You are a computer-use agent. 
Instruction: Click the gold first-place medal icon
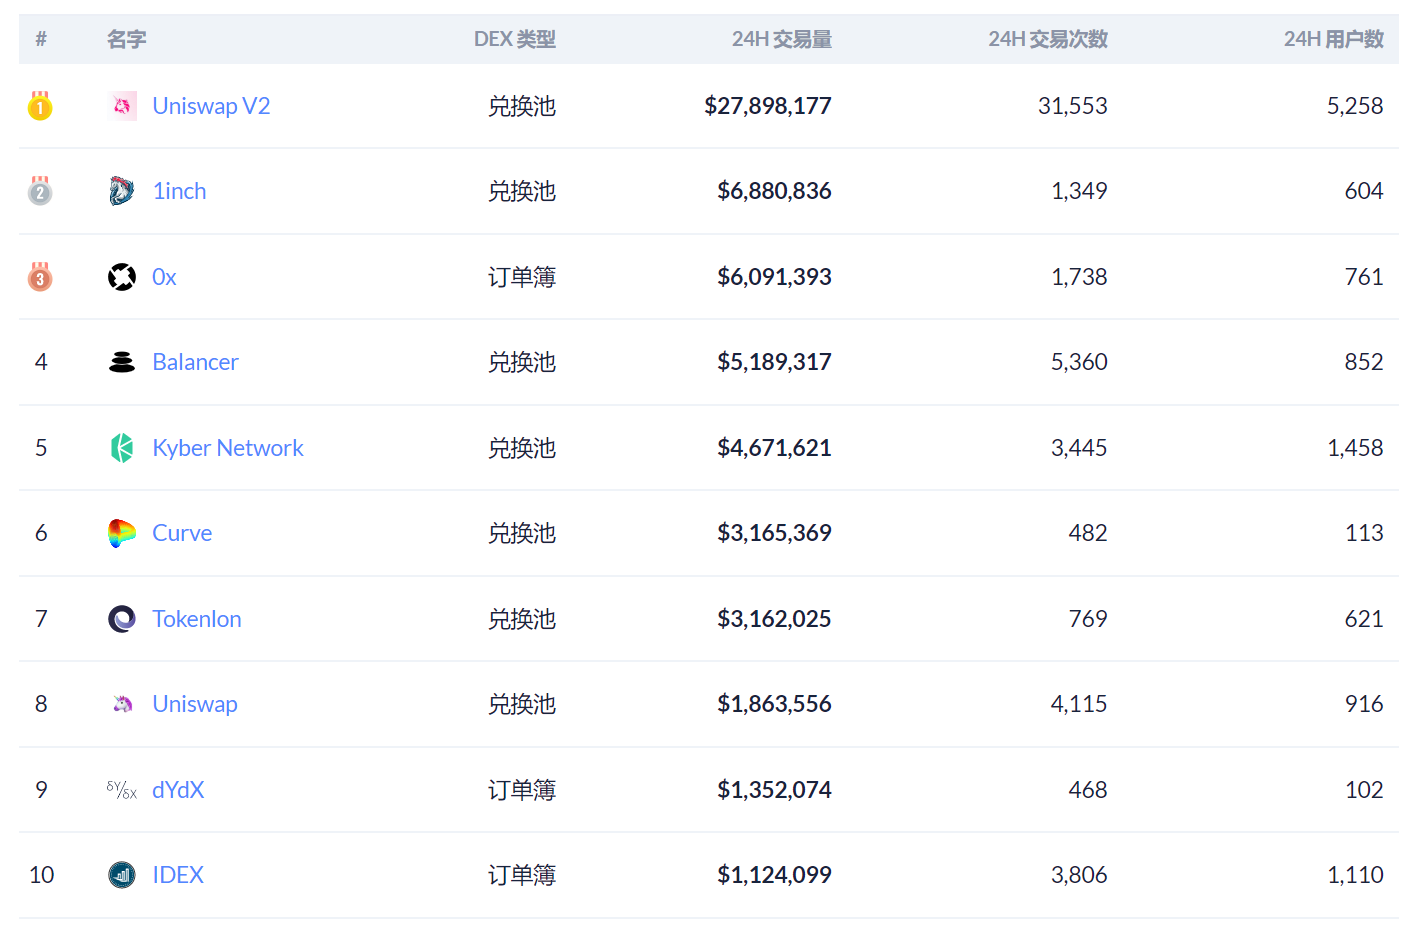pos(40,105)
